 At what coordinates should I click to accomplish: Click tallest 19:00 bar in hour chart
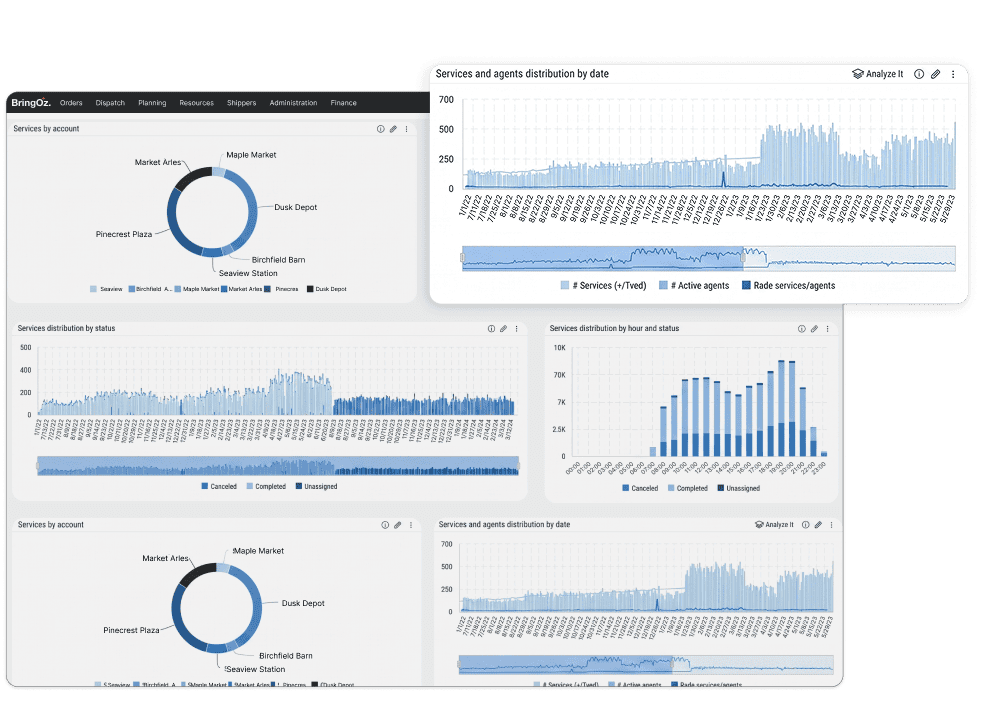[x=781, y=408]
